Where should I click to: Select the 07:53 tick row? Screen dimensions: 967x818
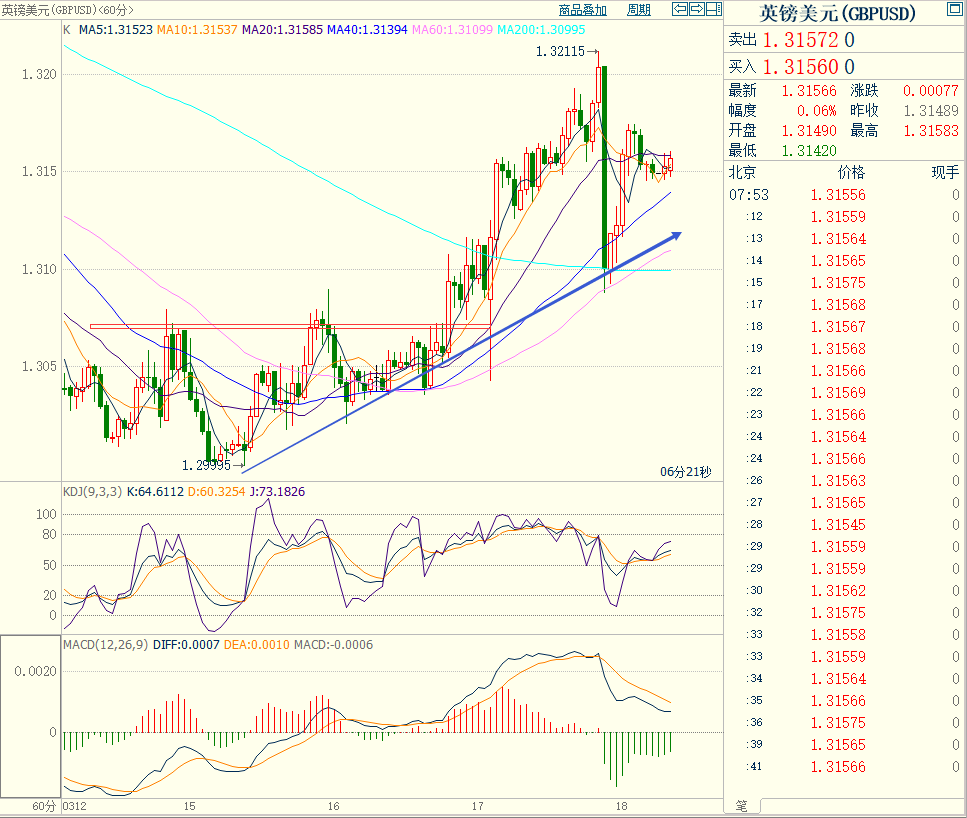pyautogui.click(x=844, y=195)
